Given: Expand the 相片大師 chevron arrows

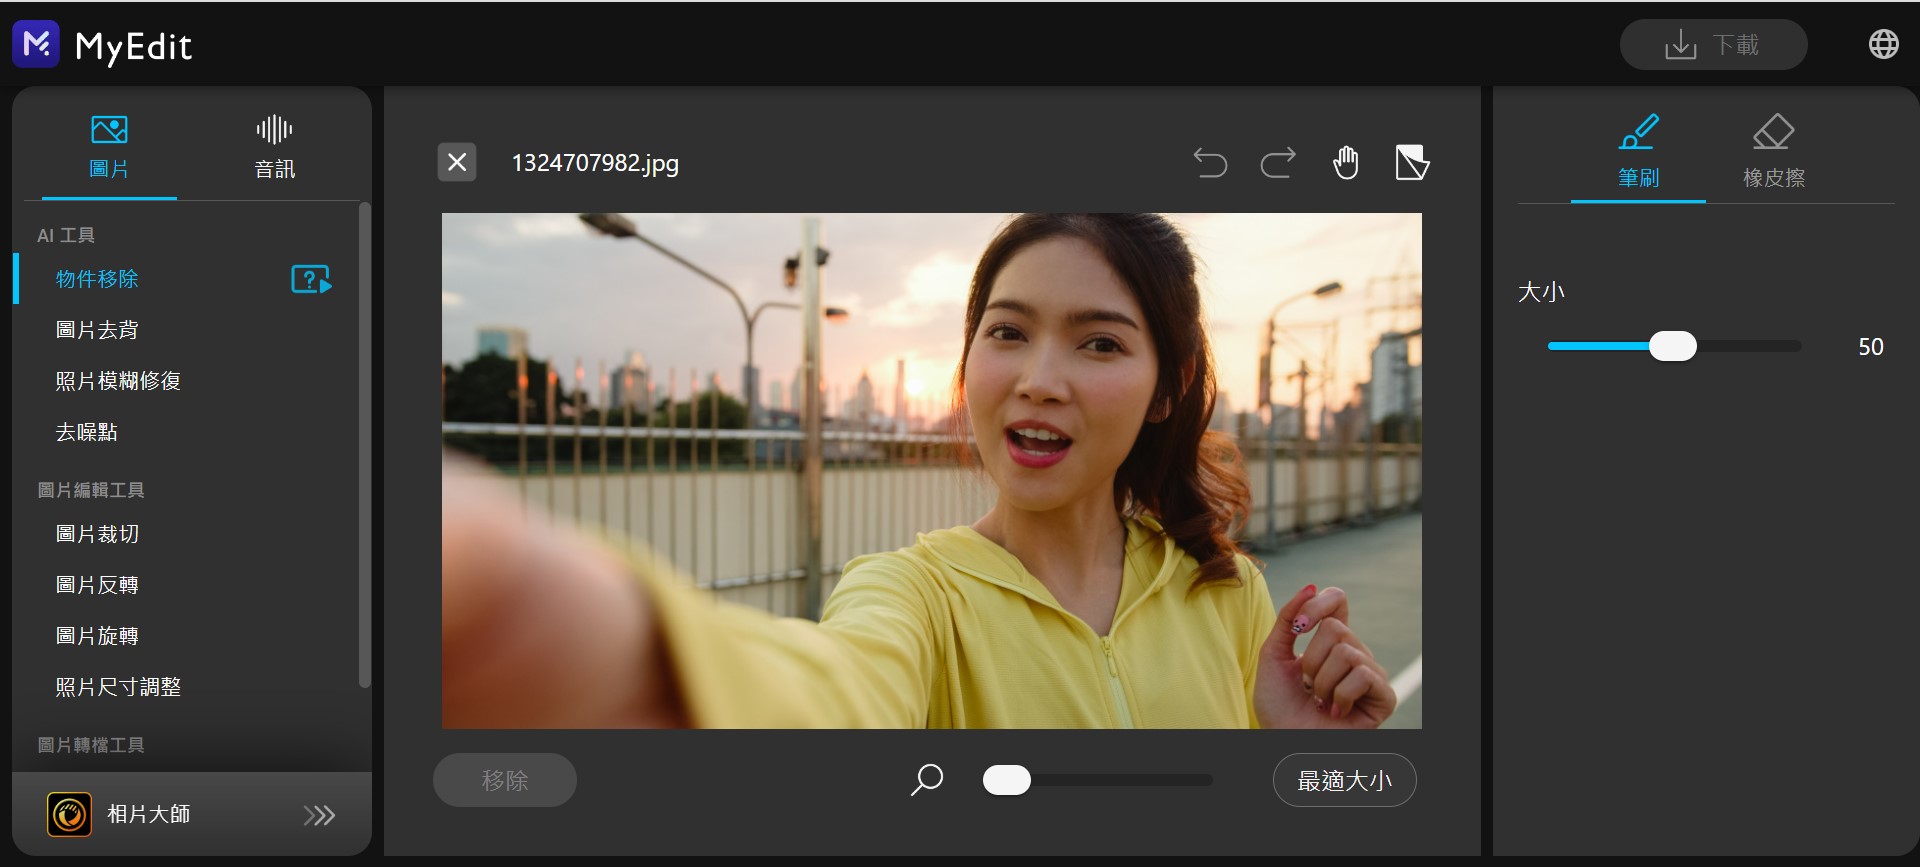Looking at the screenshot, I should click(319, 815).
